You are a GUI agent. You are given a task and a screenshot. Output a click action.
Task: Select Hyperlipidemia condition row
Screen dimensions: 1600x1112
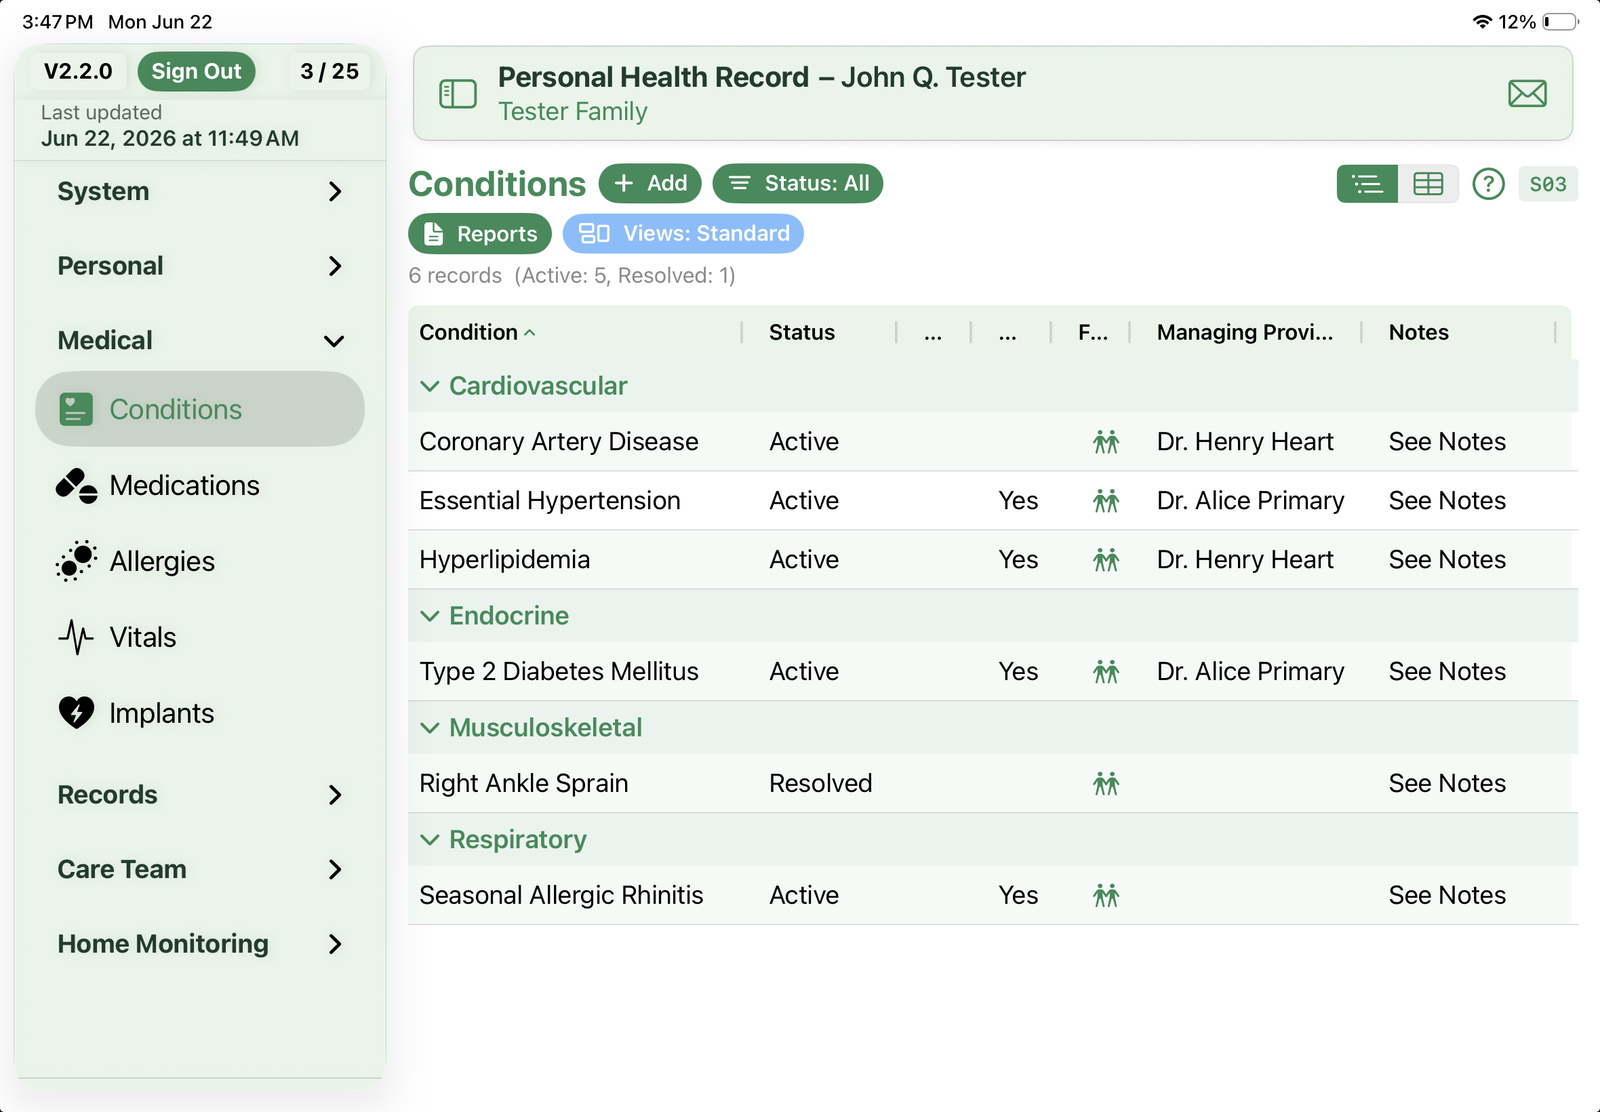click(x=993, y=560)
